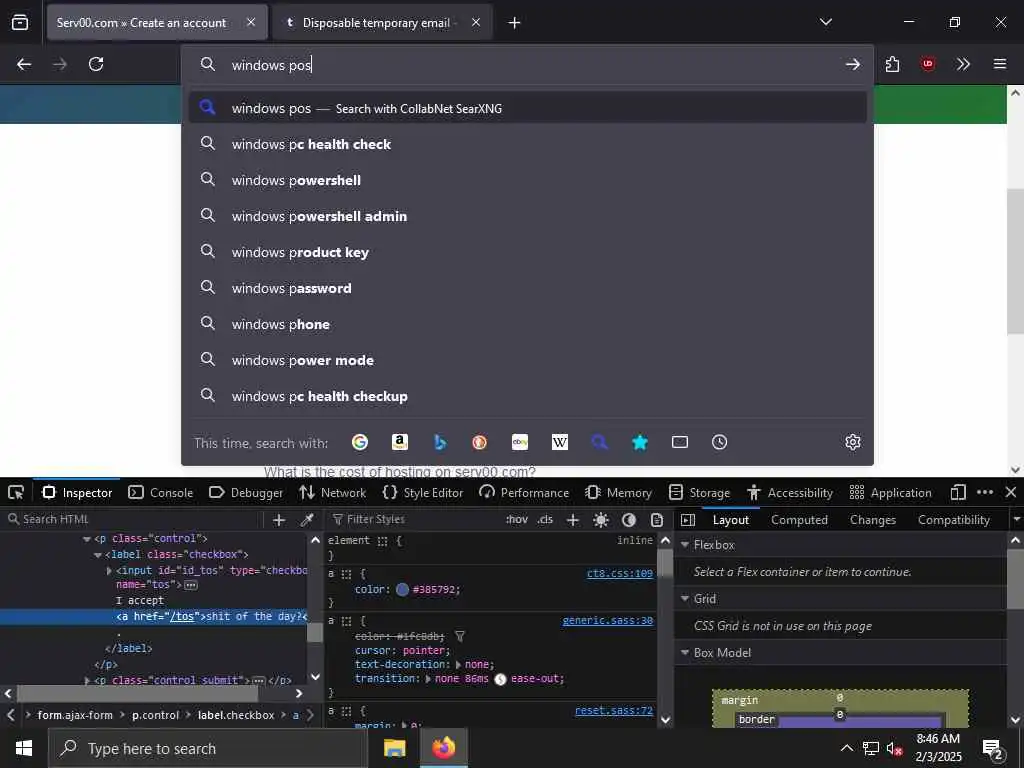Open the Extensions puzzle icon

[x=893, y=64]
